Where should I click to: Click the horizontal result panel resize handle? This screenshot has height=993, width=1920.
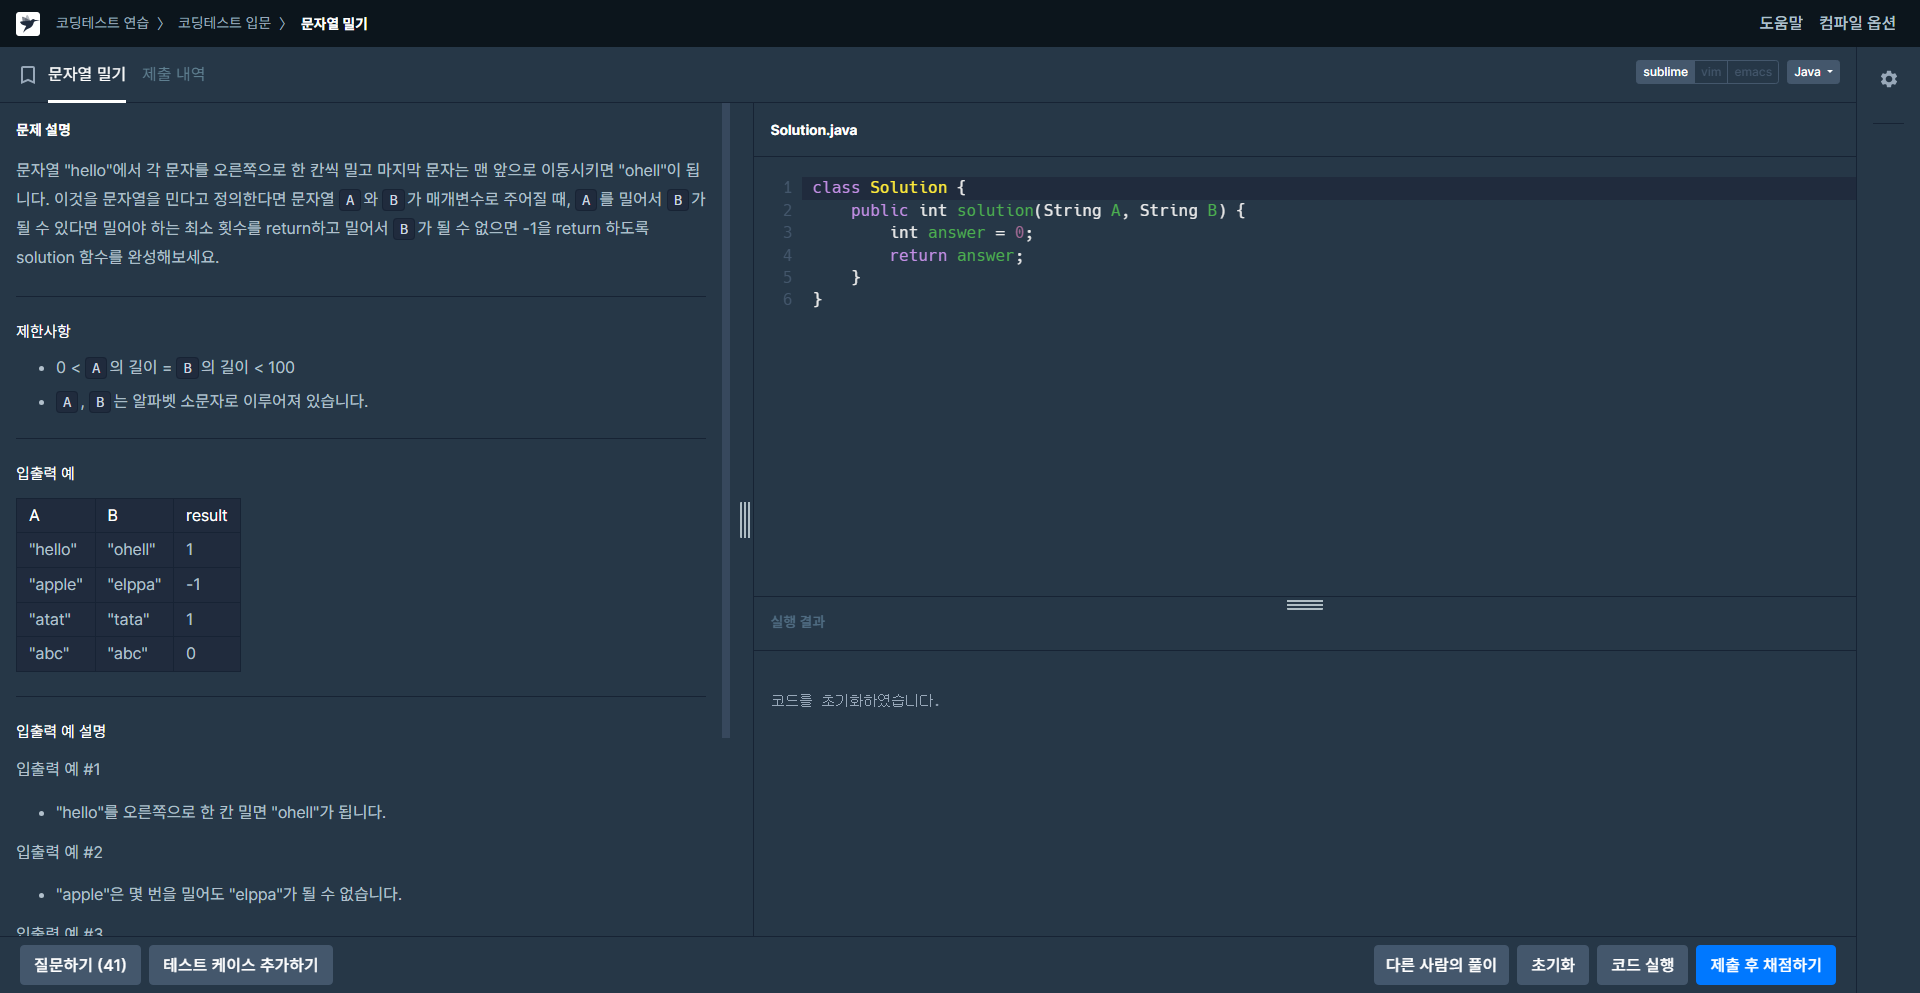click(1304, 605)
